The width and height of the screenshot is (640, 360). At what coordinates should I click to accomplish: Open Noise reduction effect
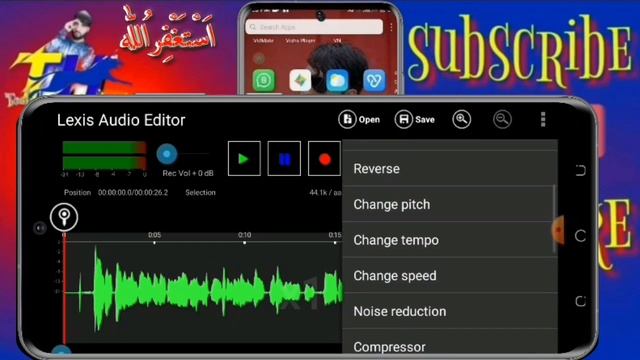coord(450,311)
